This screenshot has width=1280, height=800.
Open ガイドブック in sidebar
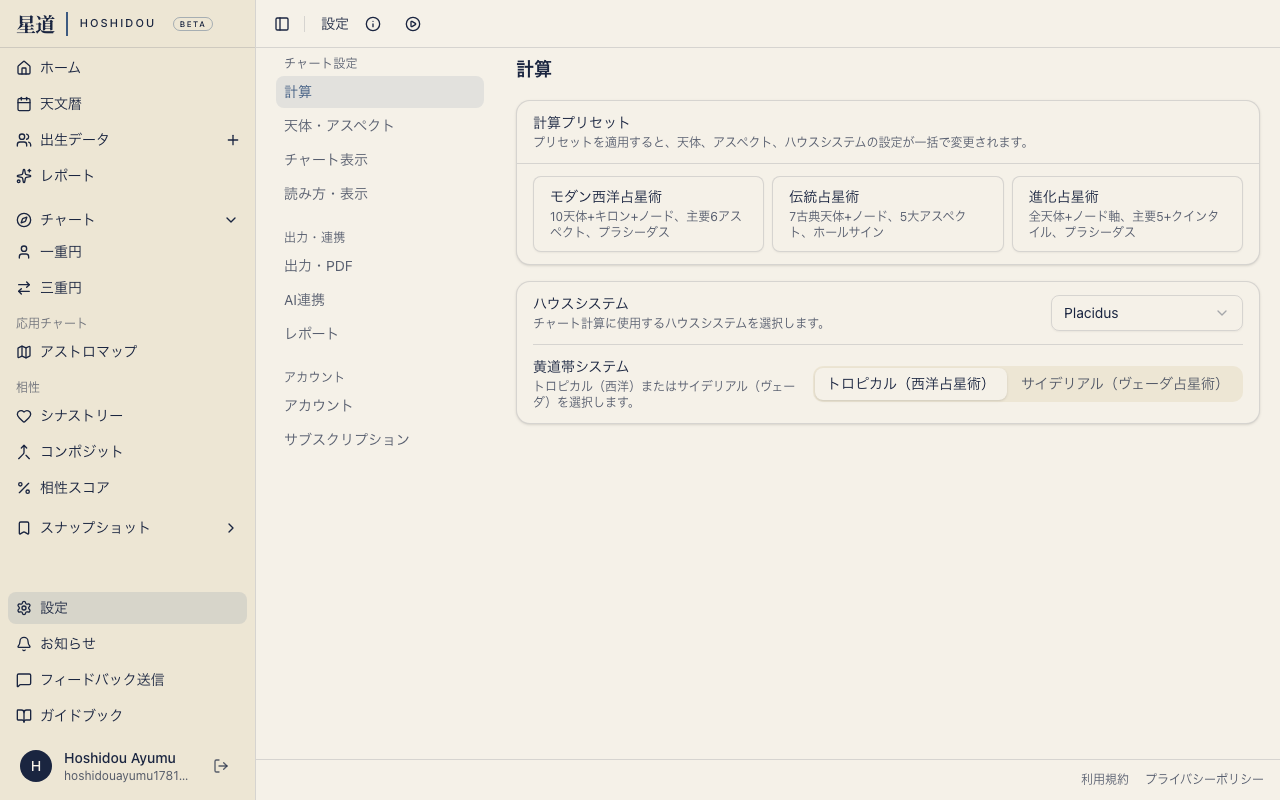coord(127,716)
